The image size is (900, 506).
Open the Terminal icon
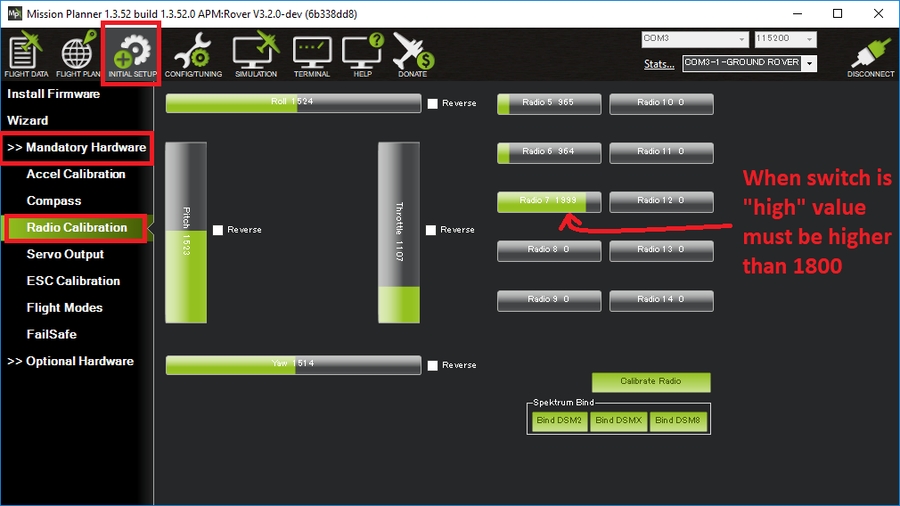click(311, 53)
